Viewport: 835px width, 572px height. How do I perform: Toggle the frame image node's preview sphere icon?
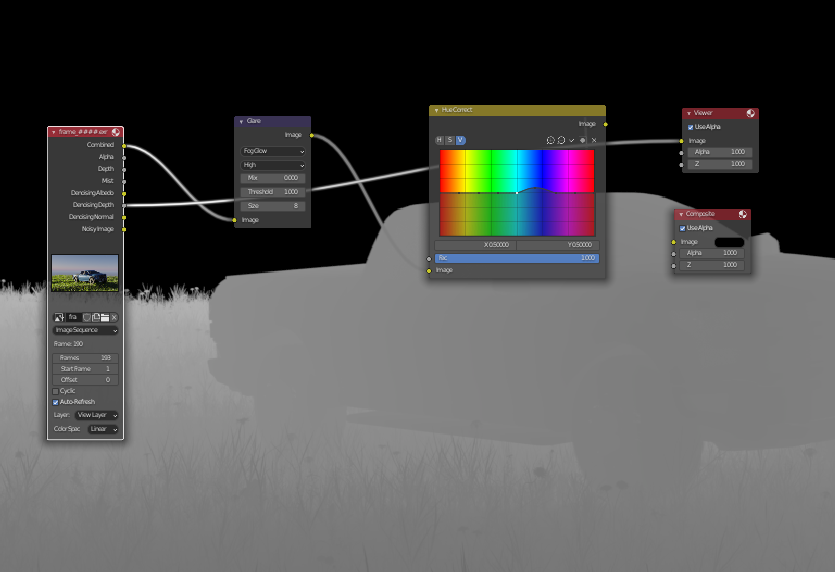point(116,132)
